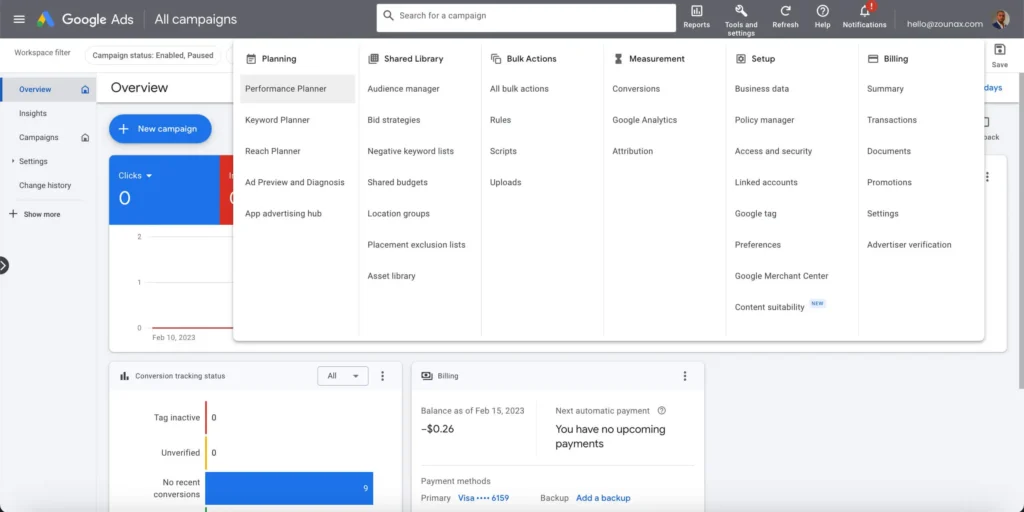Open App advertising hub
Viewport: 1024px width, 512px height.
tap(283, 214)
